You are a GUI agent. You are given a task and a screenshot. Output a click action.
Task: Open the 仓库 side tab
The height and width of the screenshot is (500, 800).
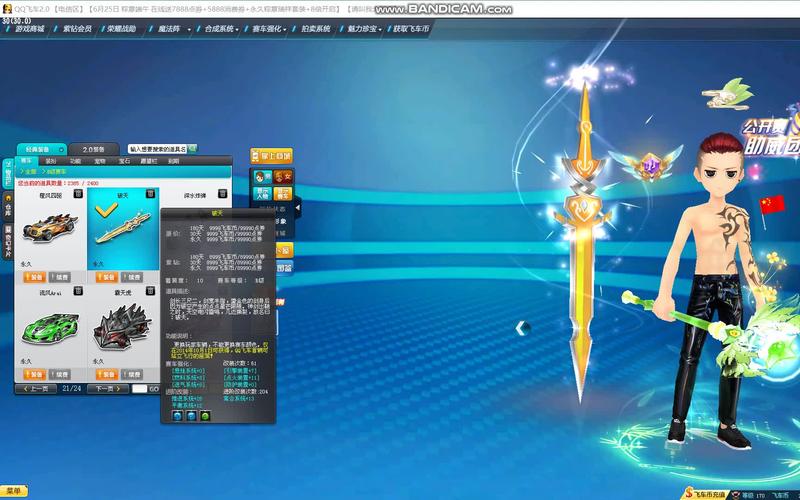pos(8,205)
